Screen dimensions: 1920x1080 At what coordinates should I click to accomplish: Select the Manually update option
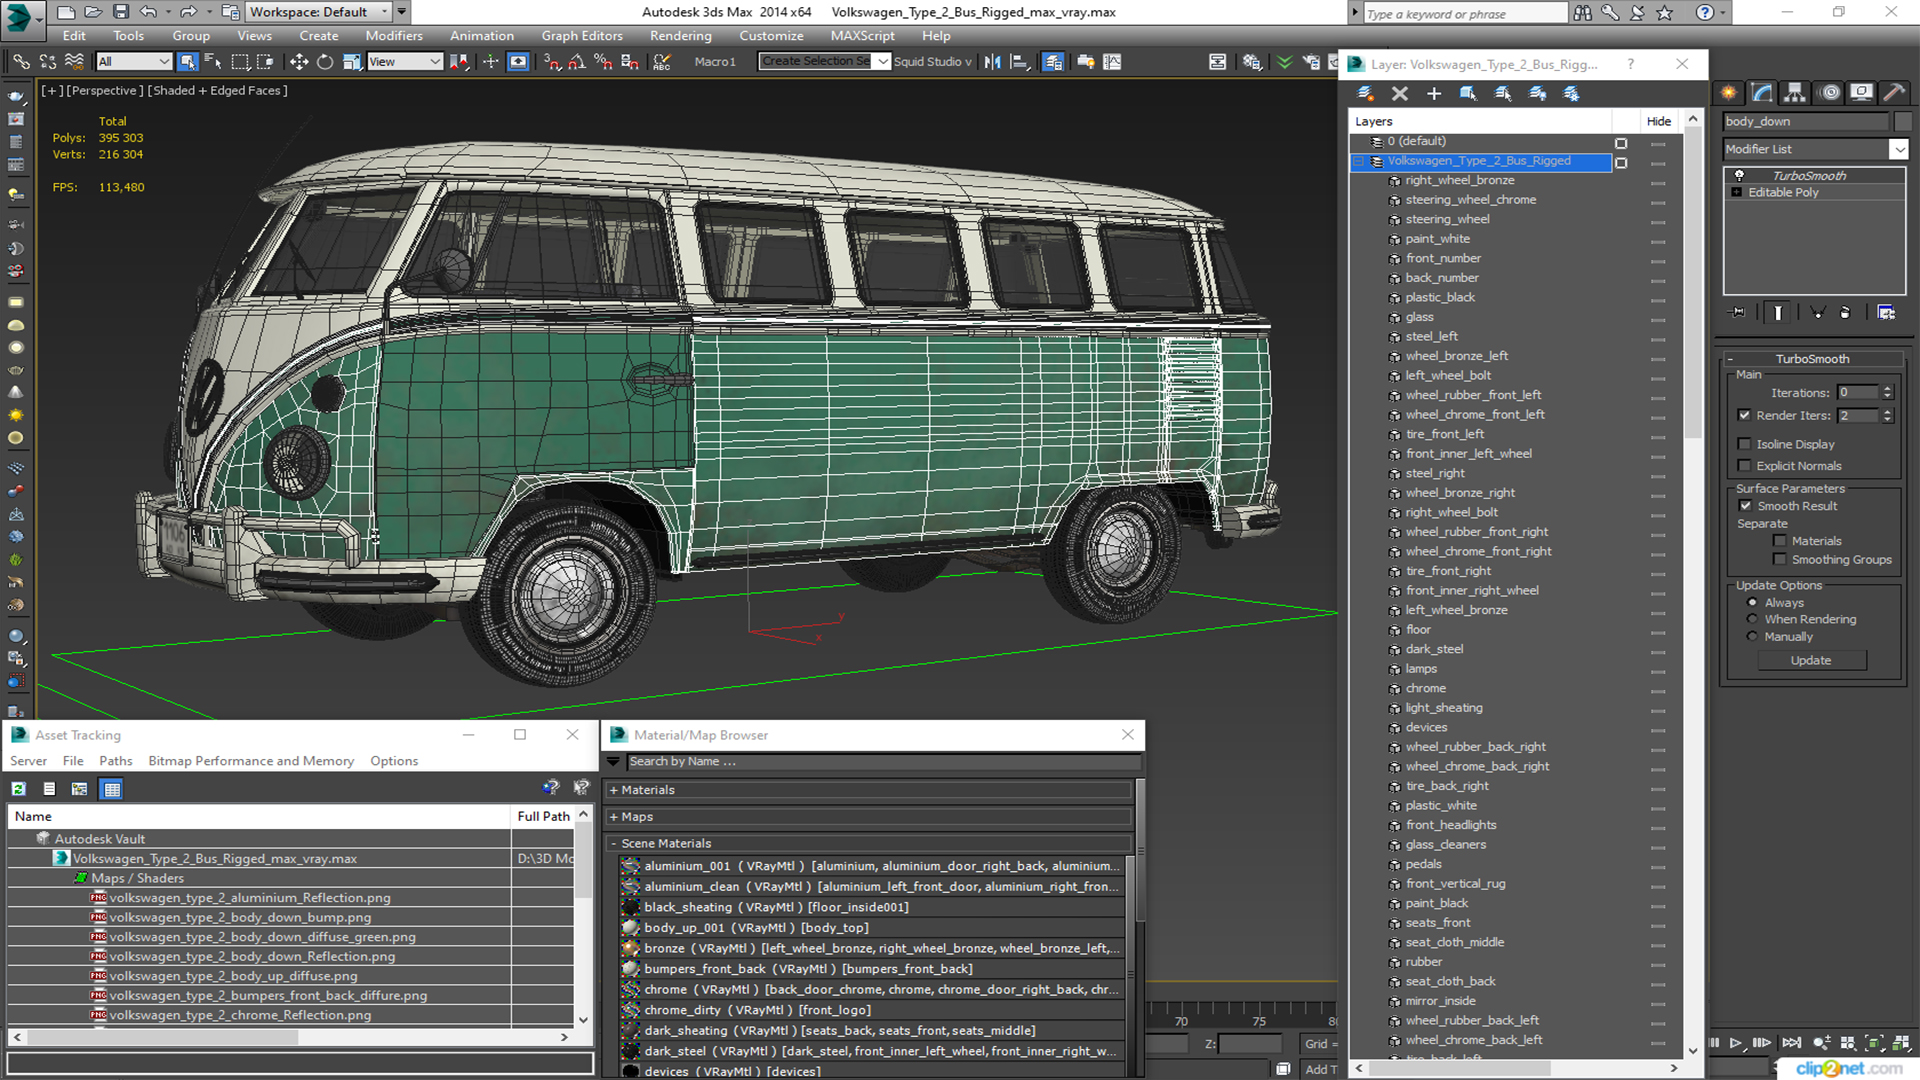point(1752,637)
